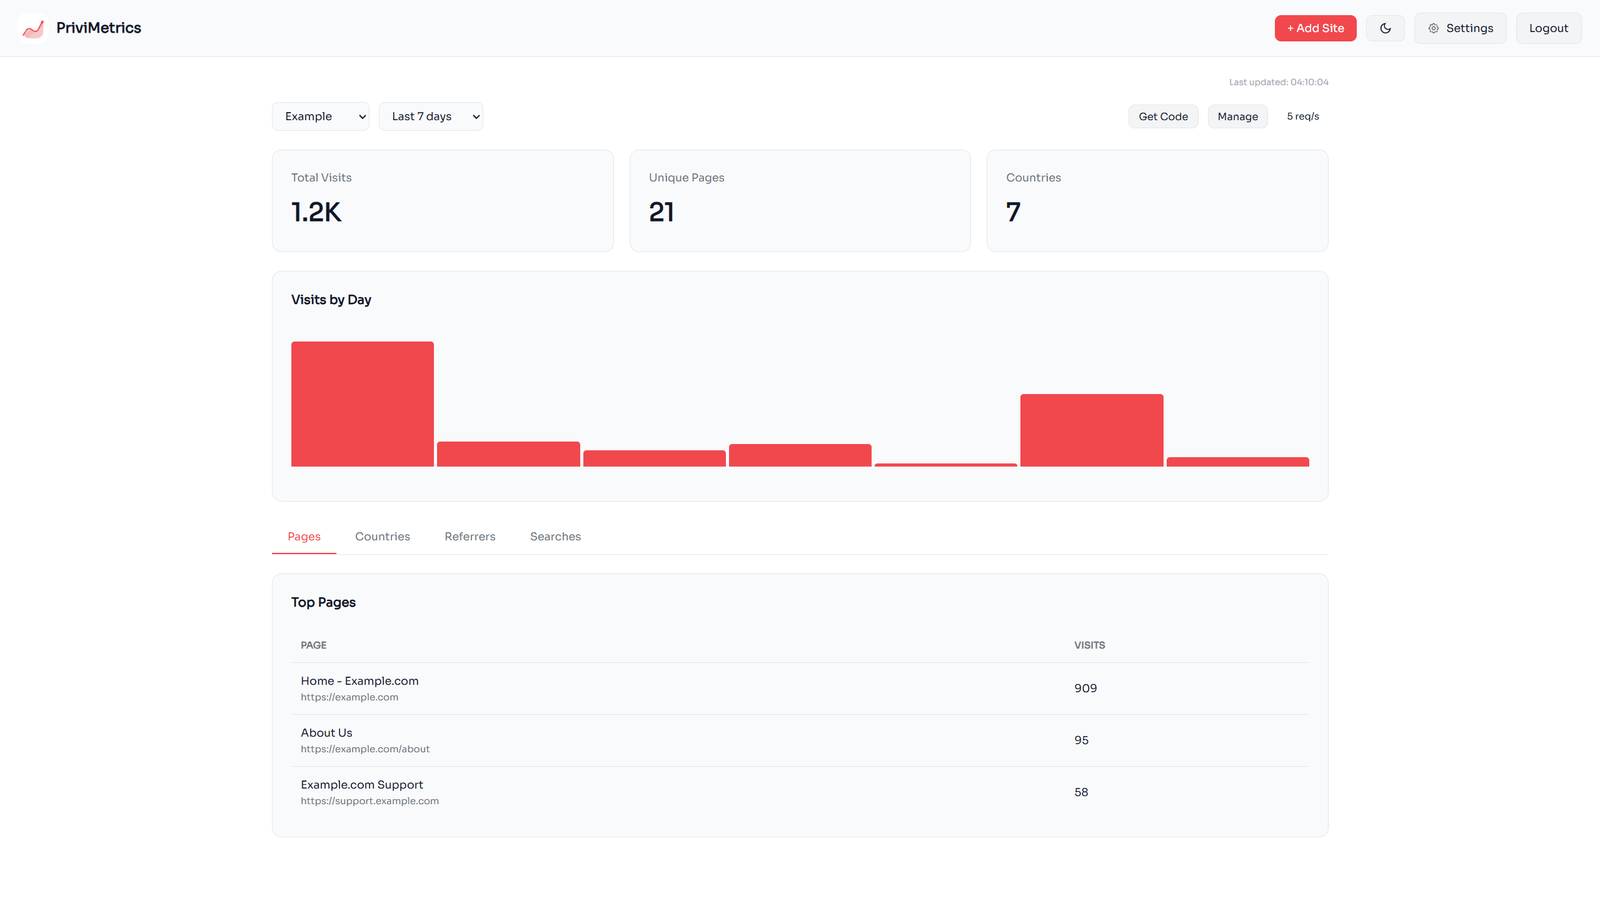
Task: Click the PriviMetrics logo icon
Action: 33,29
